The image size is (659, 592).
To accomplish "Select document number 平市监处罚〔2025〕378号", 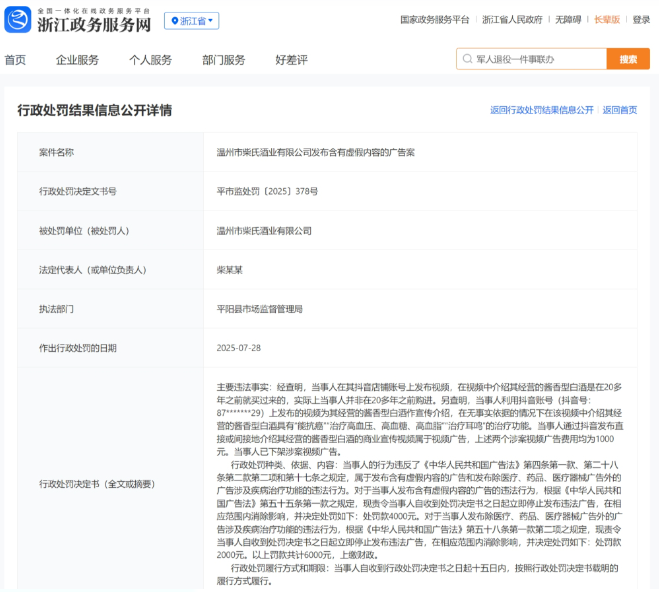I will [x=267, y=192].
